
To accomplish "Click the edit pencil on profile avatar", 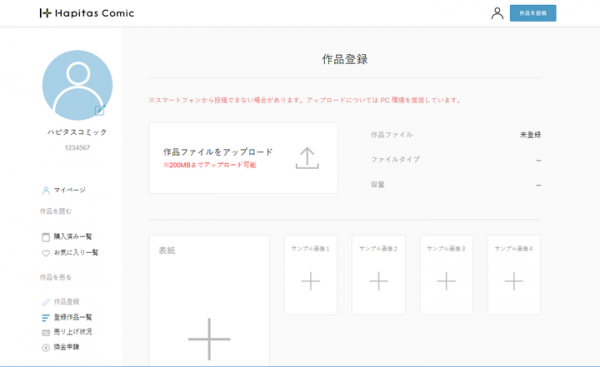I will (99, 110).
